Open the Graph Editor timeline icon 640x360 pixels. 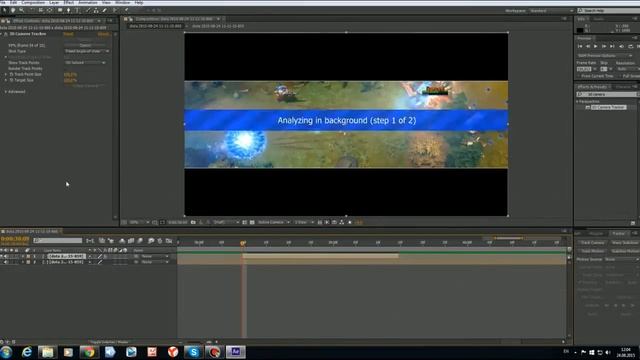(169, 241)
